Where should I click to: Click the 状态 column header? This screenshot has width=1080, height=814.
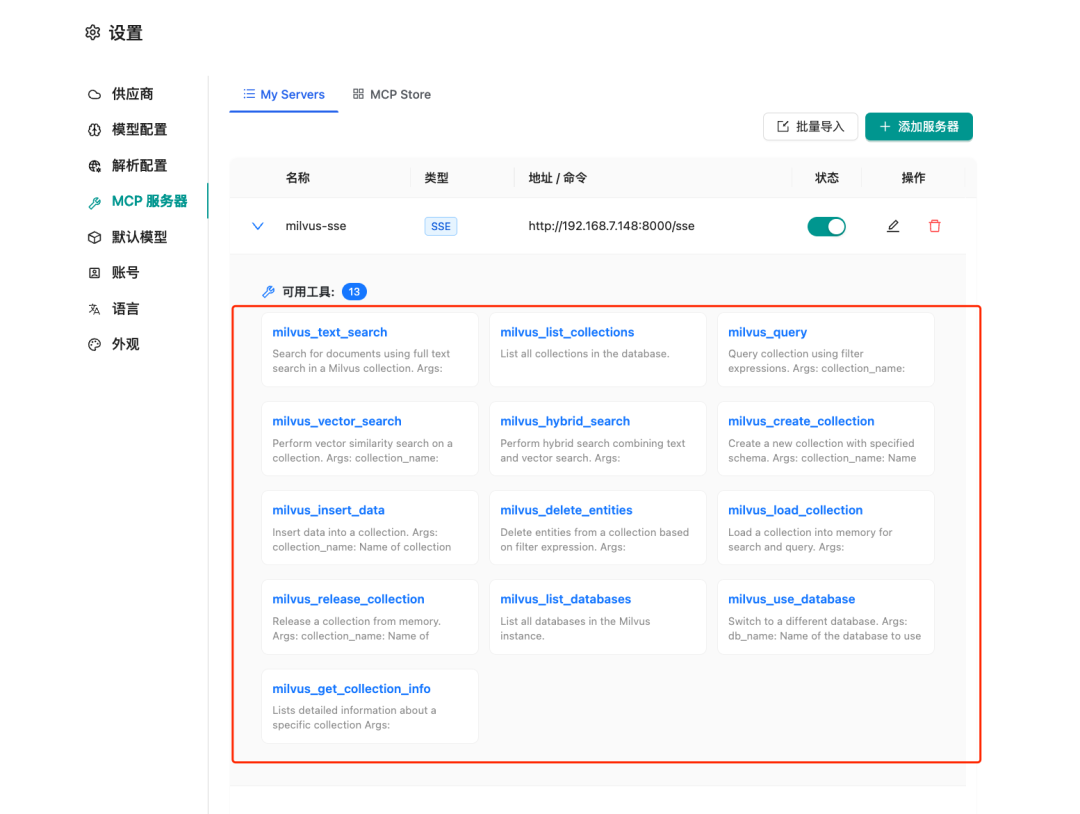(x=827, y=178)
